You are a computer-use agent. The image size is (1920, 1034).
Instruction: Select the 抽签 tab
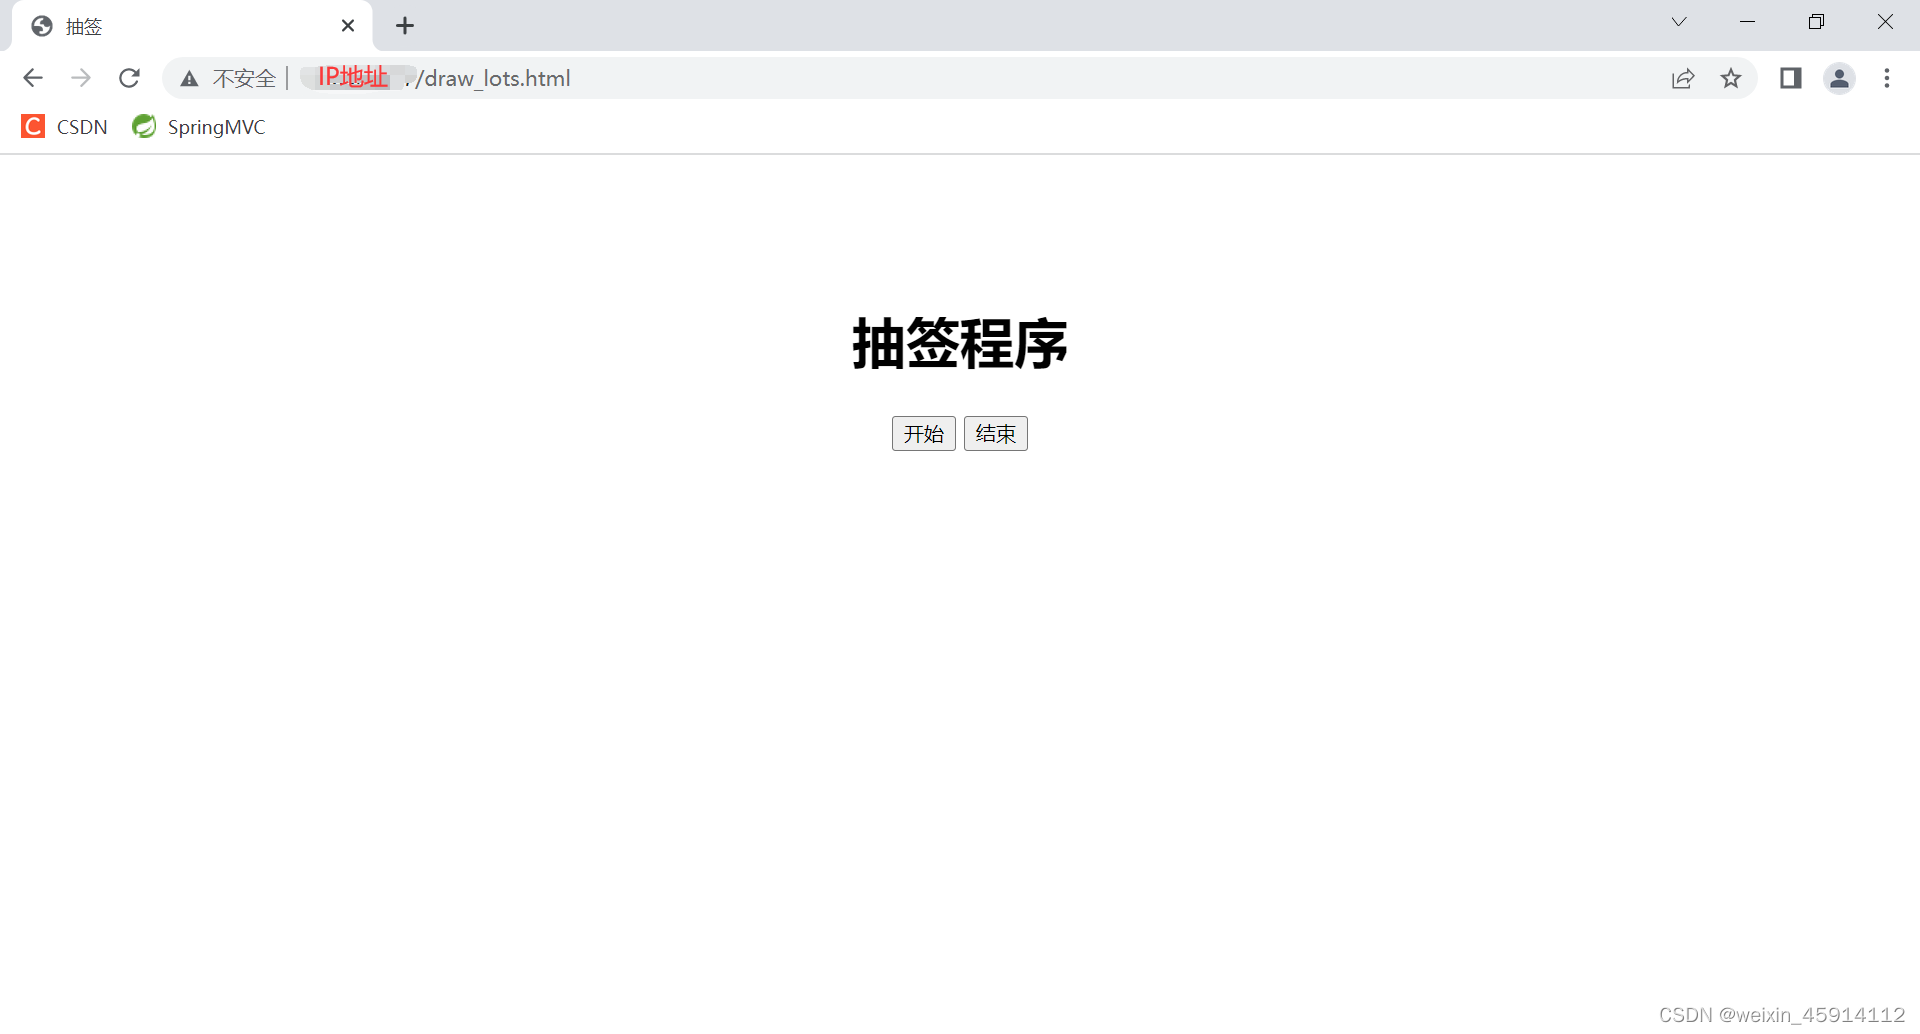pyautogui.click(x=191, y=26)
